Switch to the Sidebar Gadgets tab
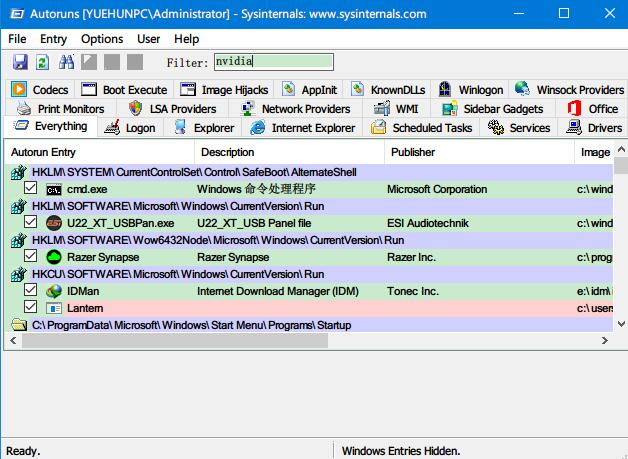 click(493, 109)
